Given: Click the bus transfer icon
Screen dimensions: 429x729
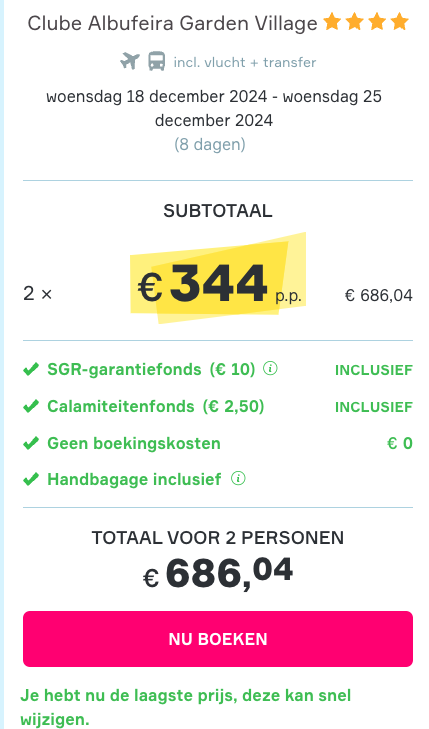Looking at the screenshot, I should click(157, 61).
